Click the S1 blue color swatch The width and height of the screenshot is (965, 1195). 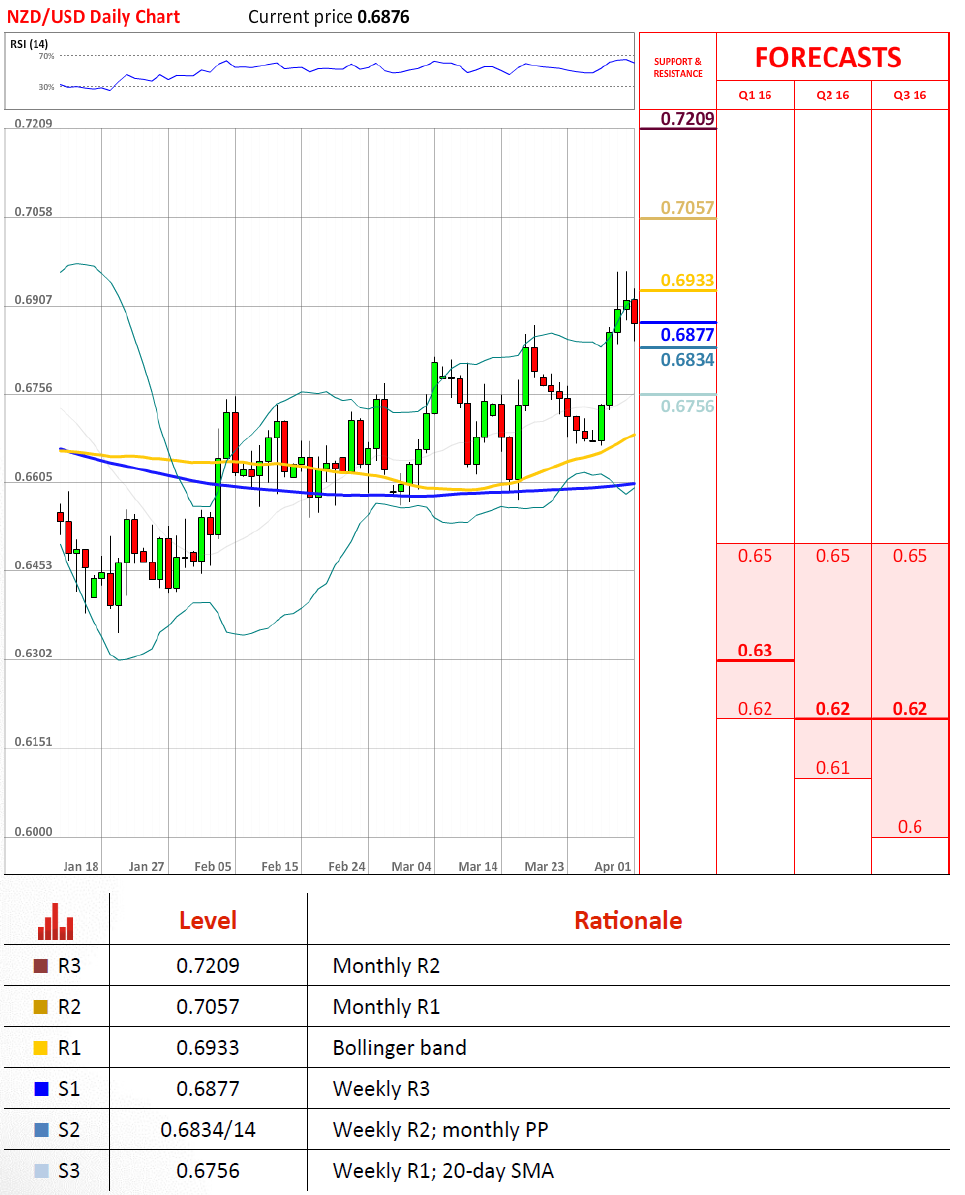(41, 1088)
